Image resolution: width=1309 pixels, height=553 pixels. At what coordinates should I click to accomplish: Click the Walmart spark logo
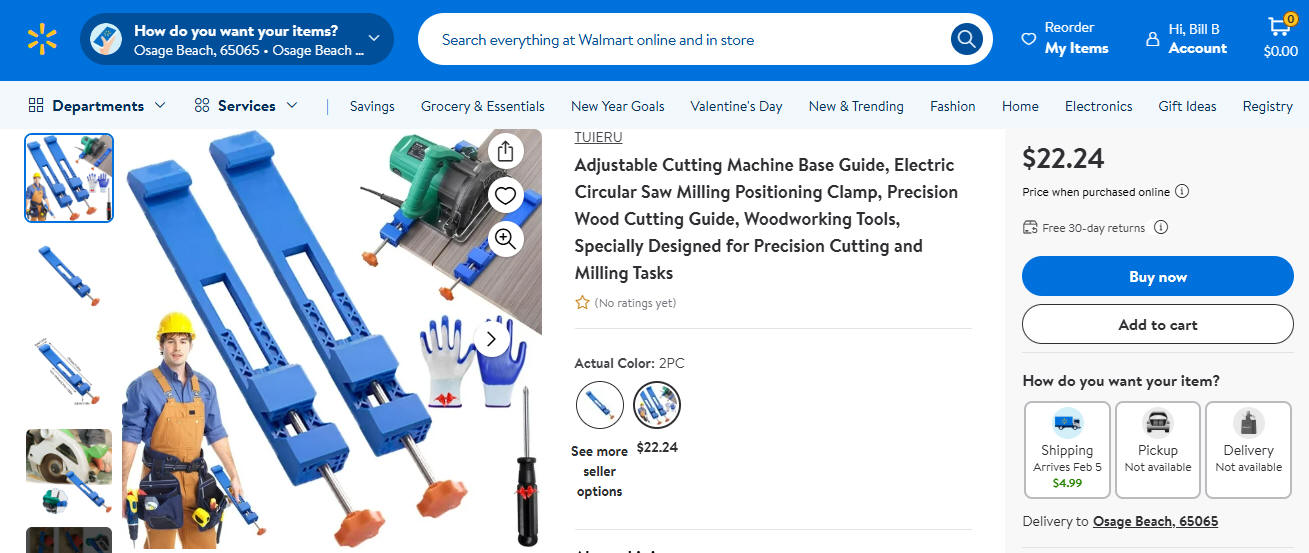(x=42, y=40)
